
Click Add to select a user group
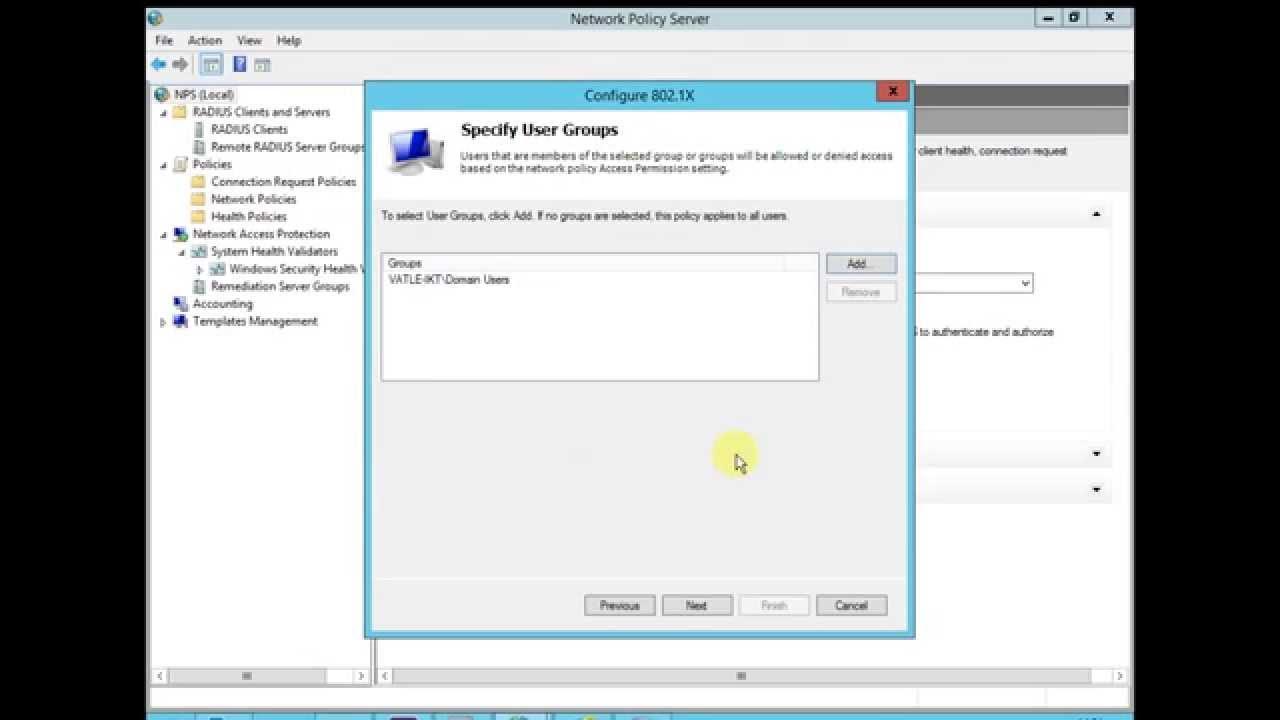click(x=861, y=264)
